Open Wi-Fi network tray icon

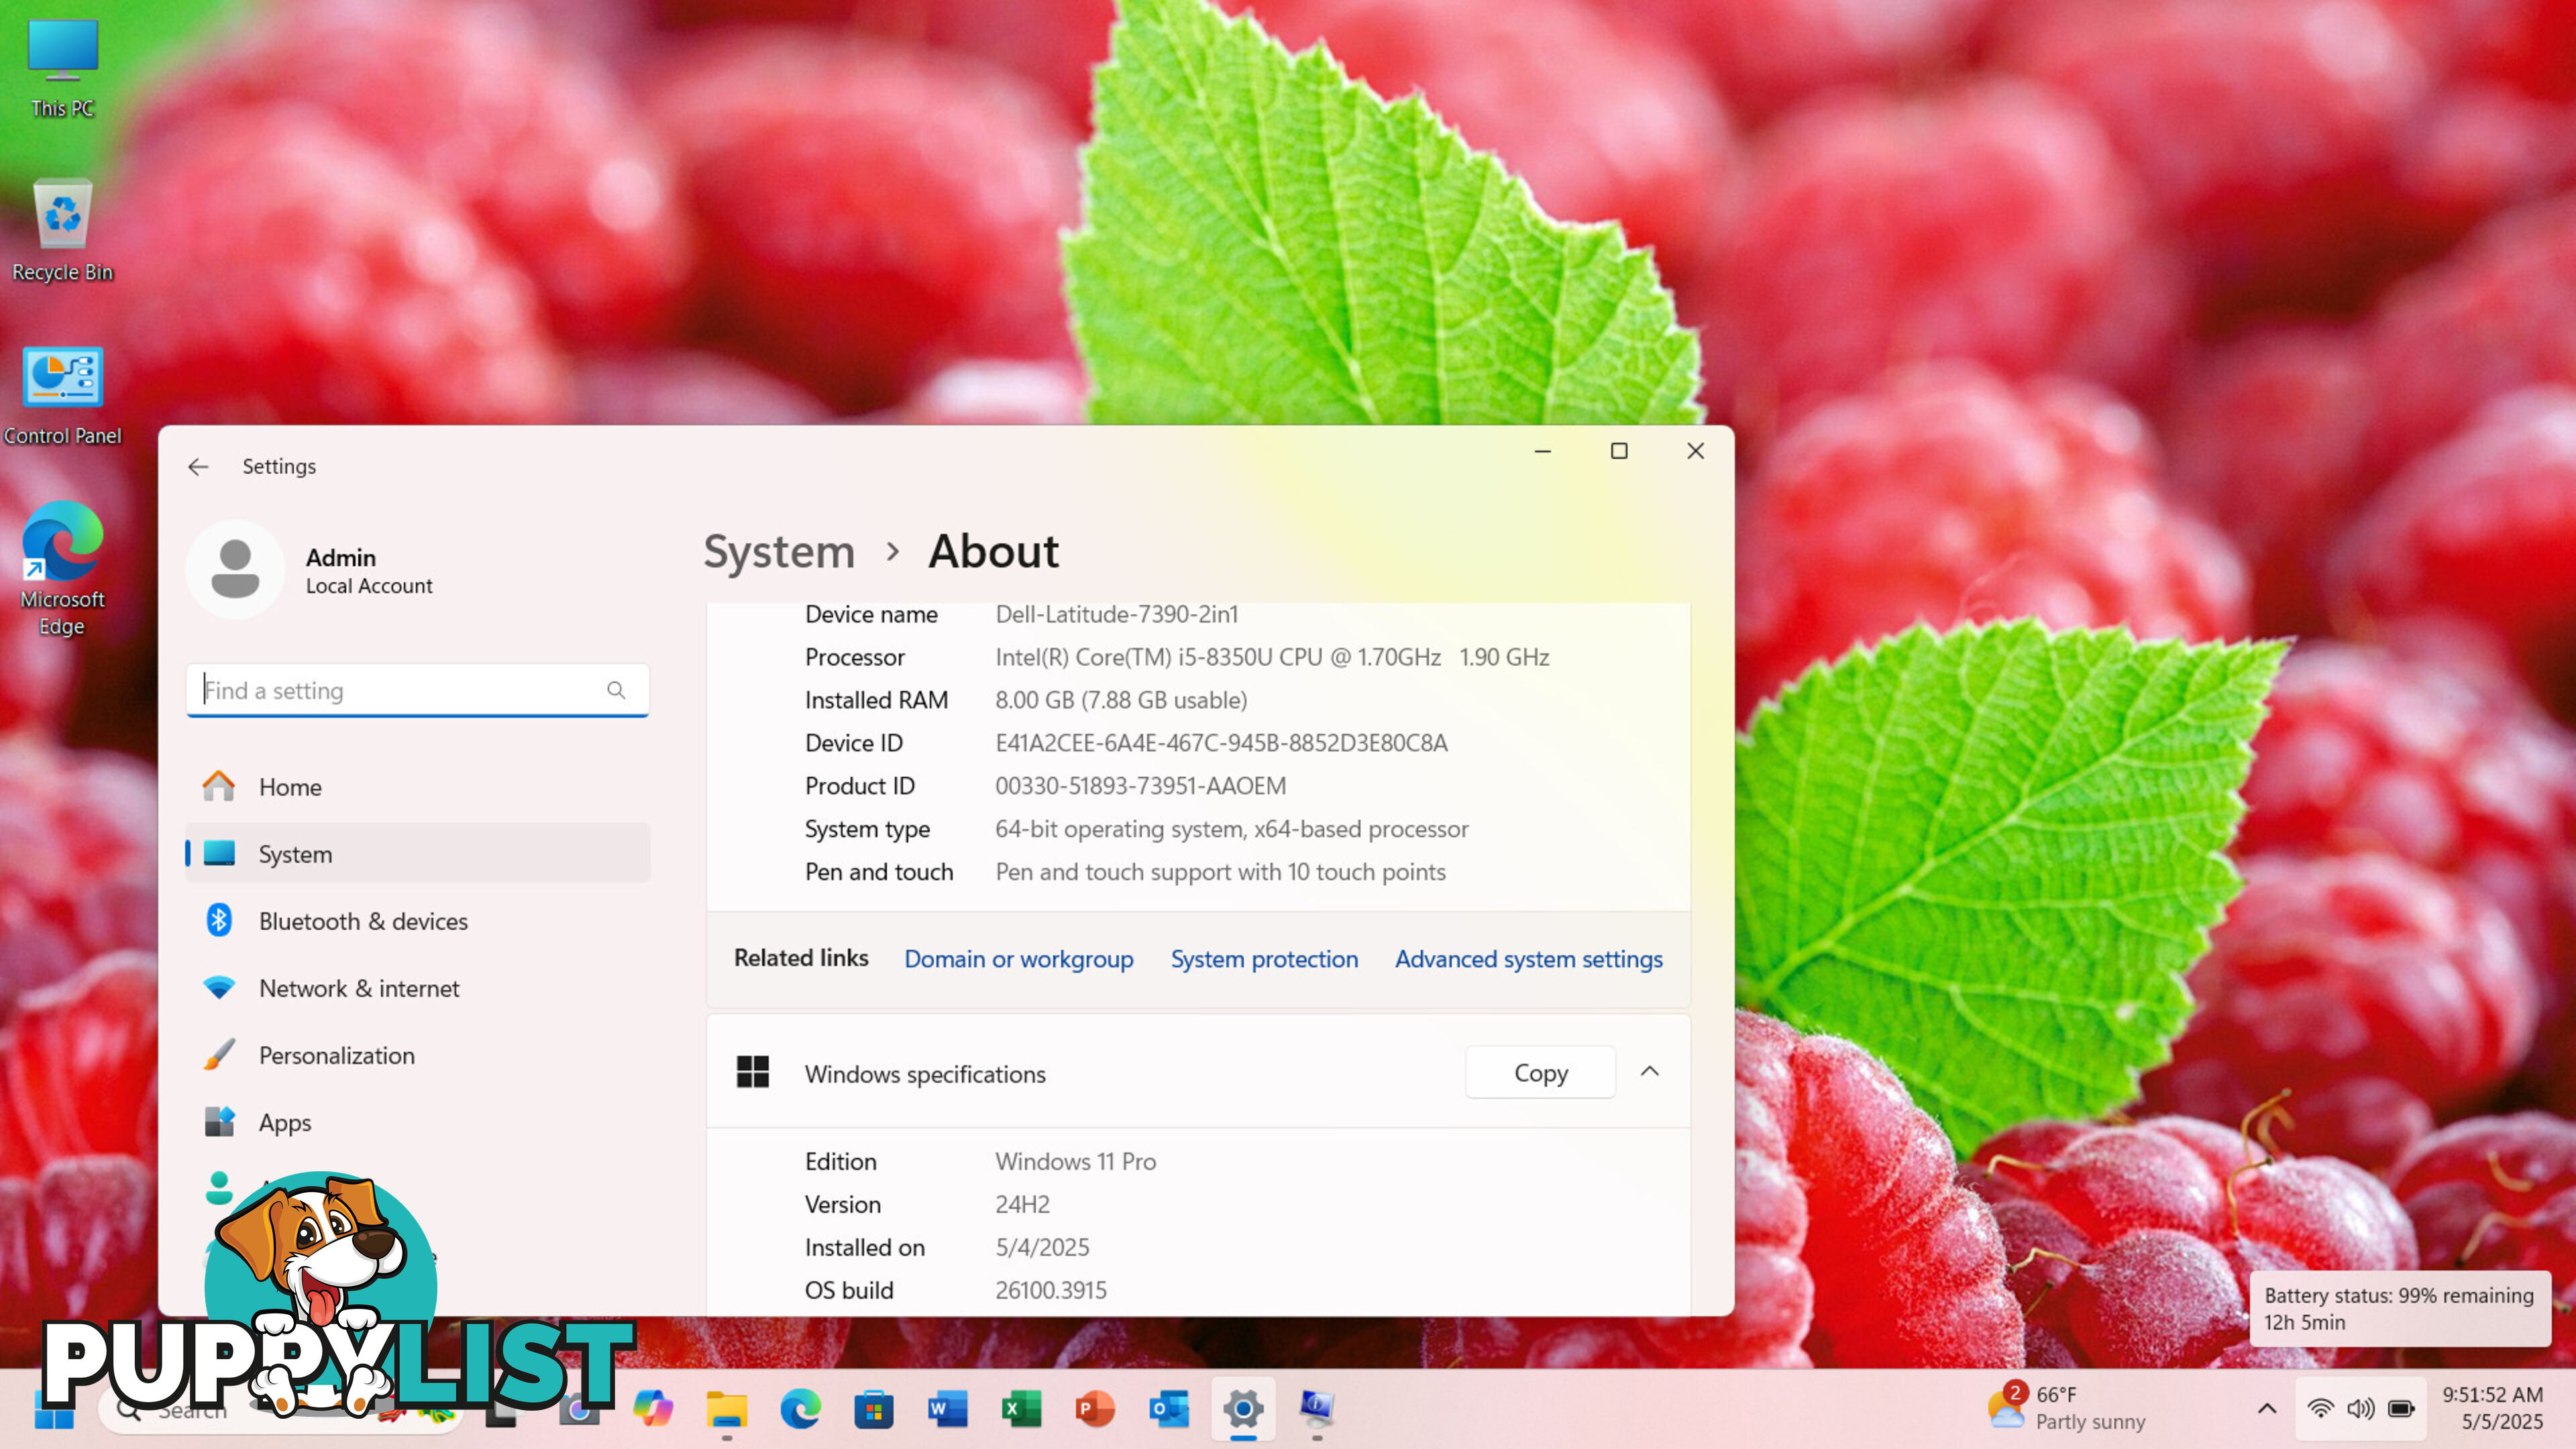(2321, 1408)
